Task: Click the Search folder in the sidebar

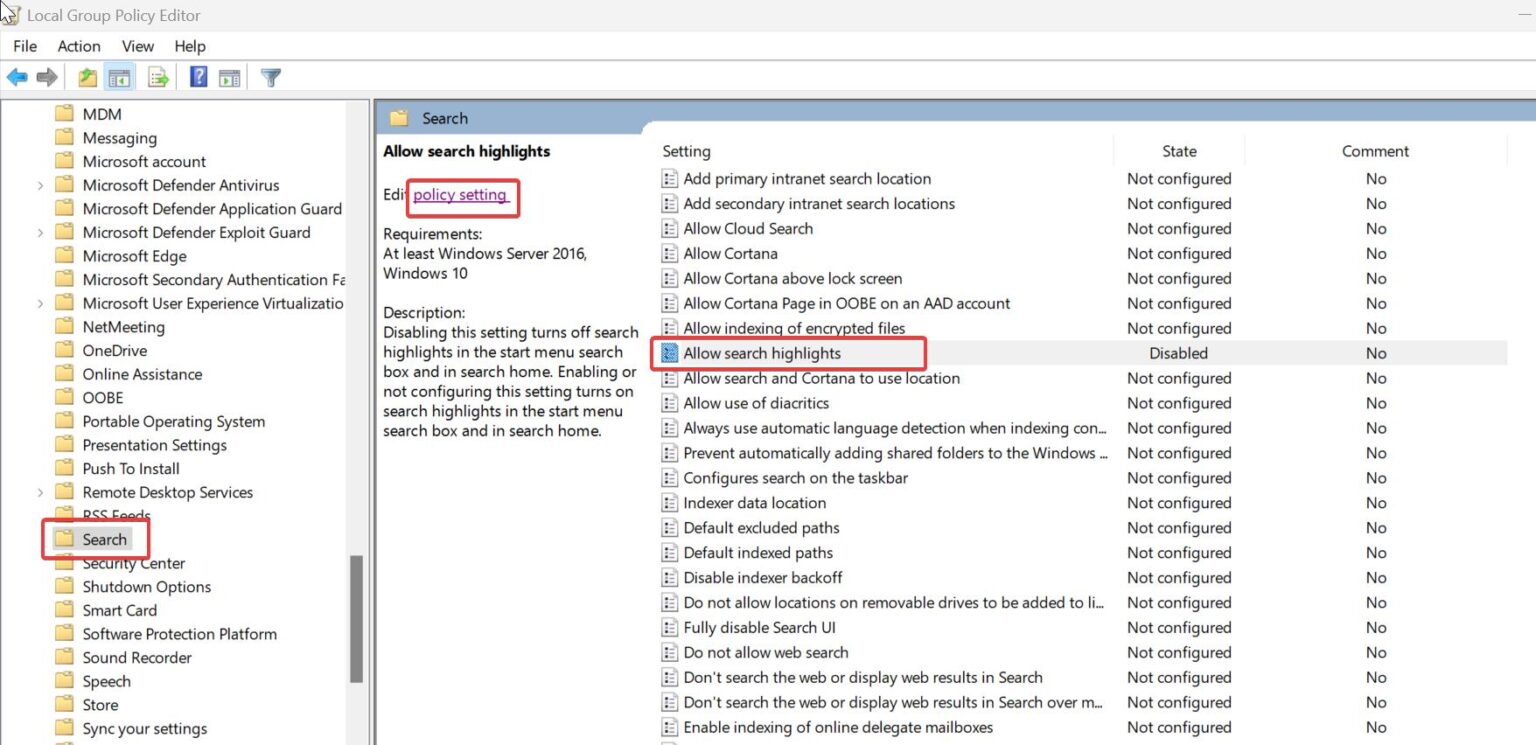Action: 104,539
